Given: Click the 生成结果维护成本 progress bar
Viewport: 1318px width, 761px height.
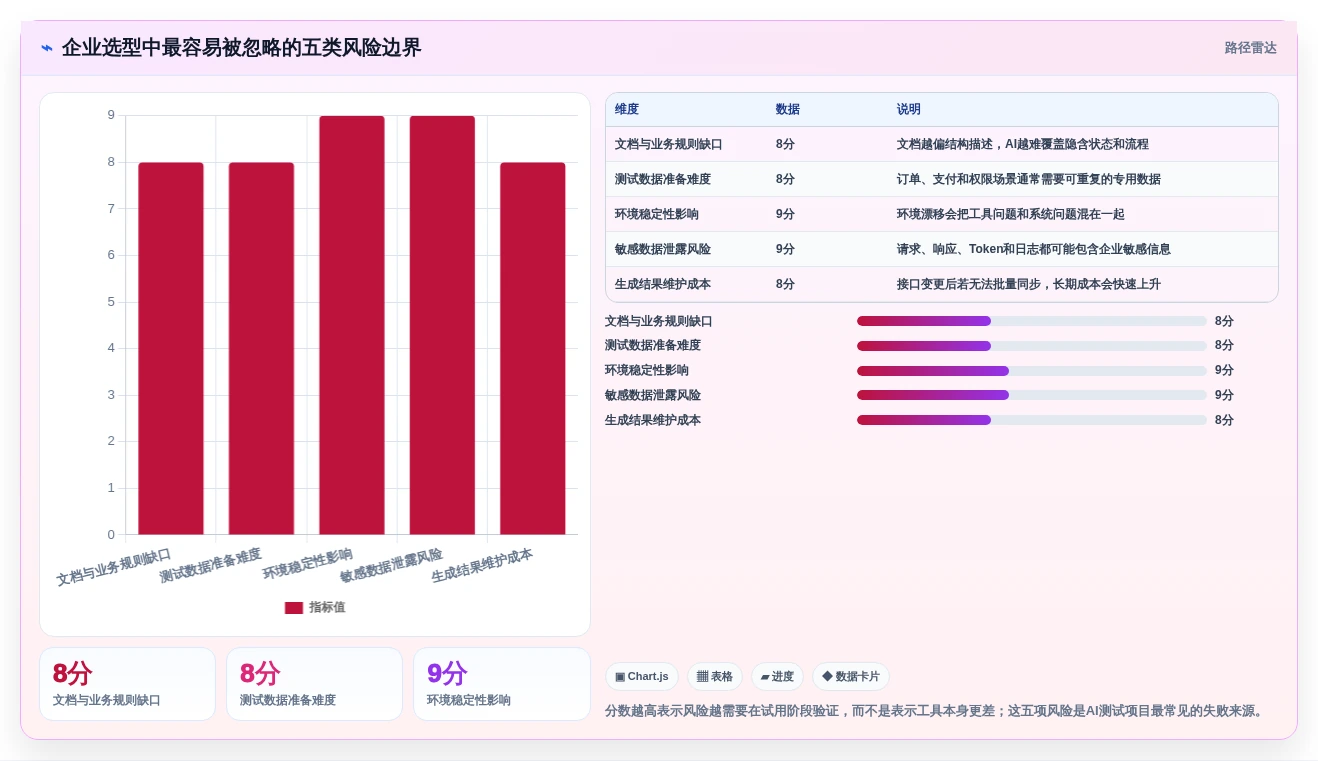Looking at the screenshot, I should 1032,420.
